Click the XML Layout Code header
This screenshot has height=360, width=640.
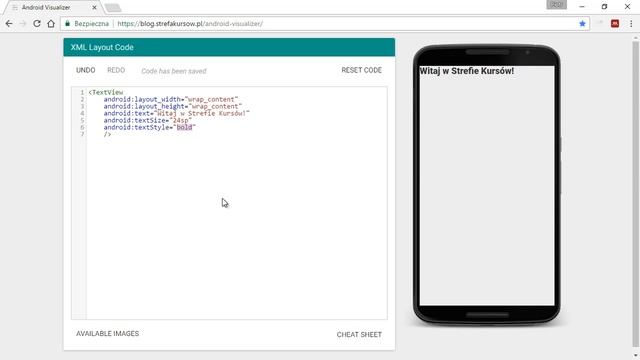coord(229,47)
